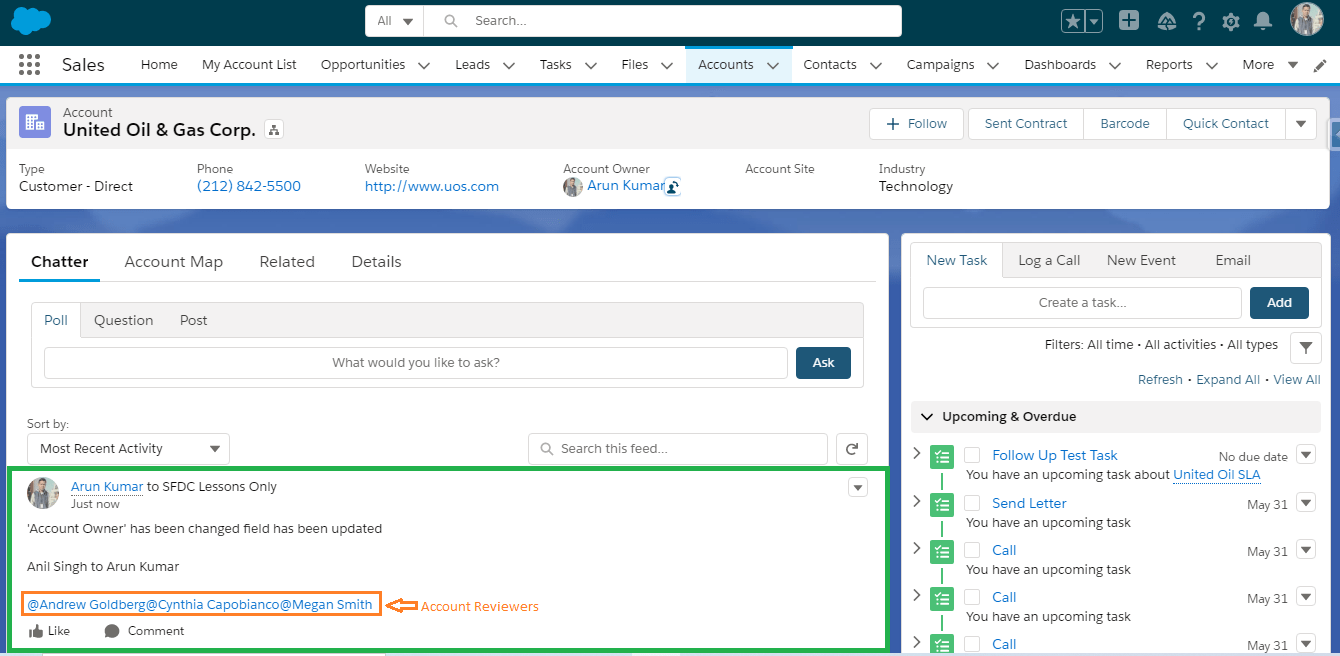Screen dimensions: 1340x656
Task: Click the View All activities link
Action: pyautogui.click(x=1297, y=380)
